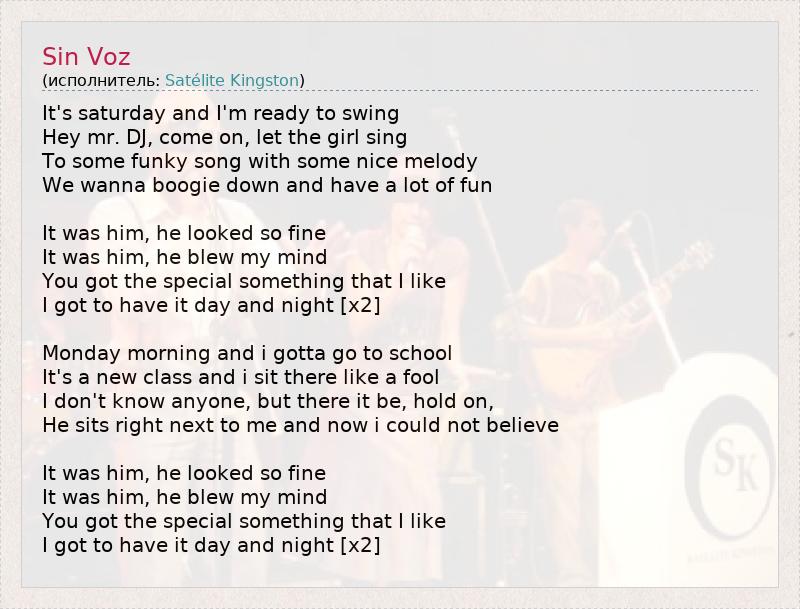Click the "I don't know anyone" lyric line
Viewport: 800px width, 609px height.
click(268, 401)
